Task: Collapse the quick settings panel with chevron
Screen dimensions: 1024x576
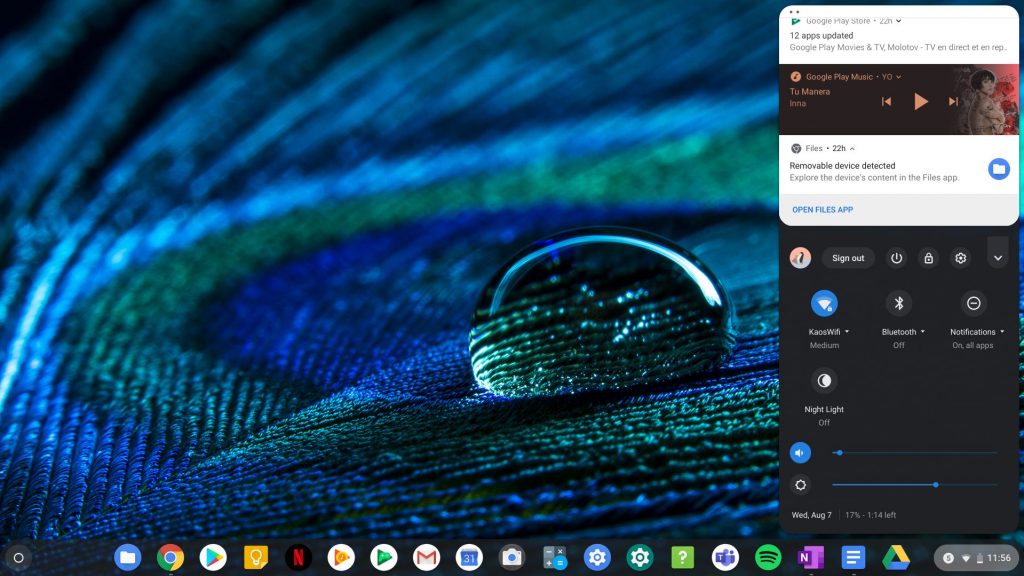Action: point(998,258)
